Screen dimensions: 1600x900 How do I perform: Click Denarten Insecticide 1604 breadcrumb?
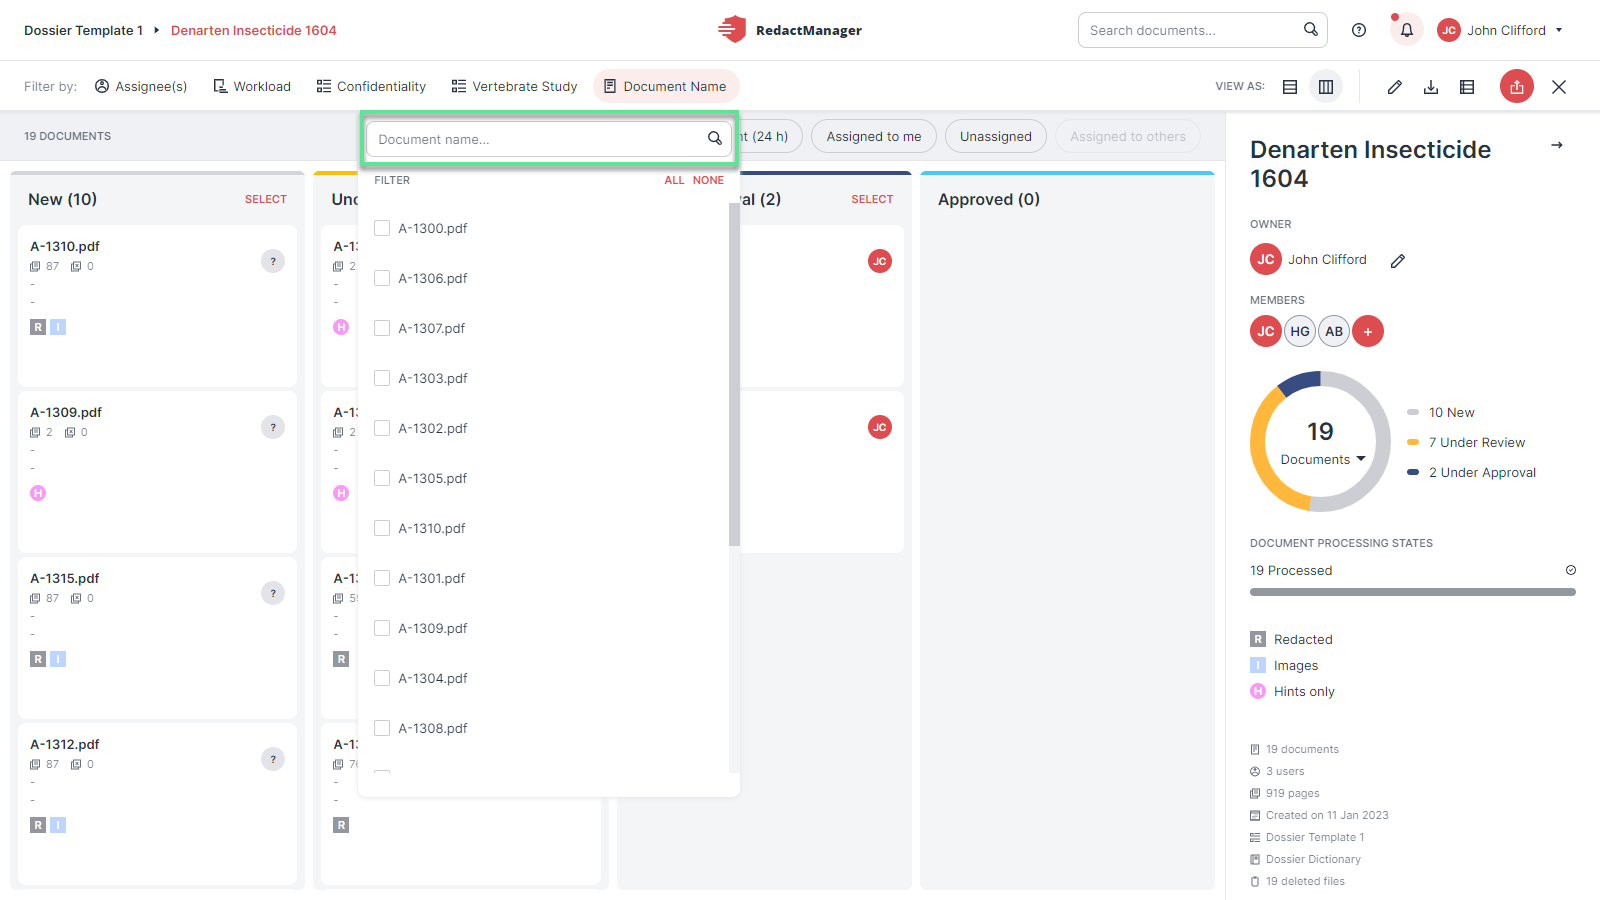pyautogui.click(x=254, y=30)
